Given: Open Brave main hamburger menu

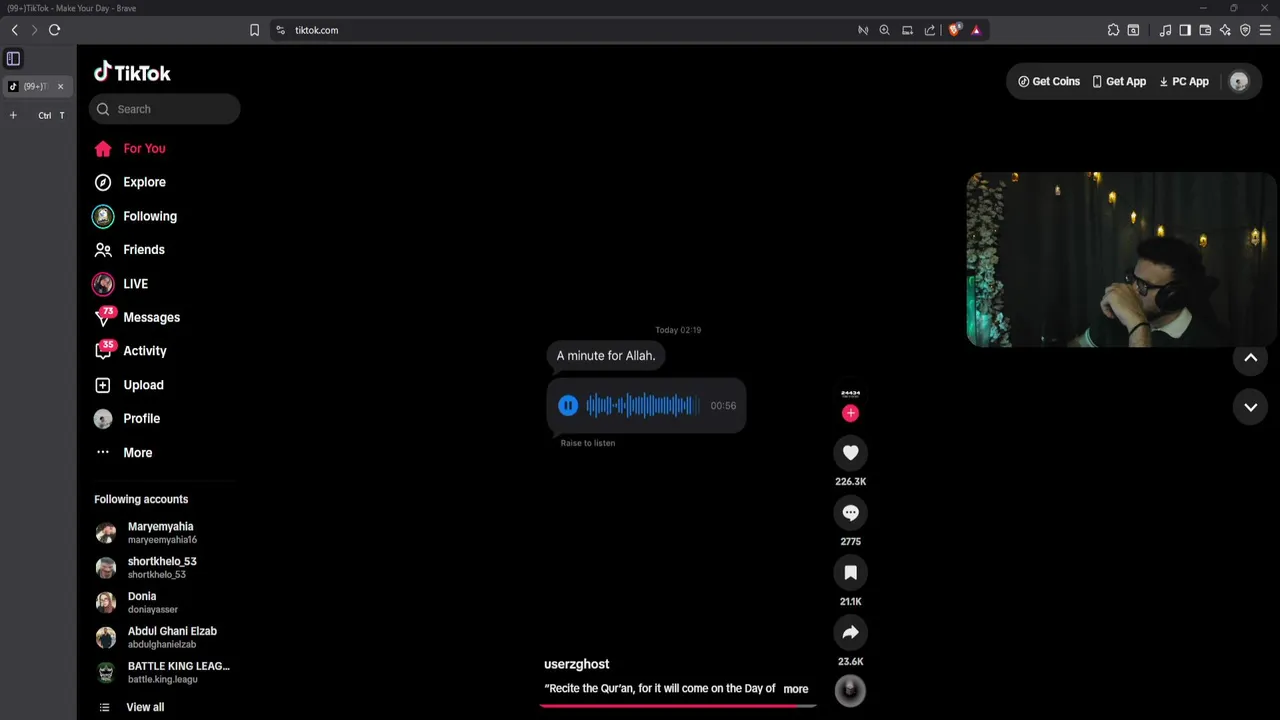Looking at the screenshot, I should click(1265, 30).
